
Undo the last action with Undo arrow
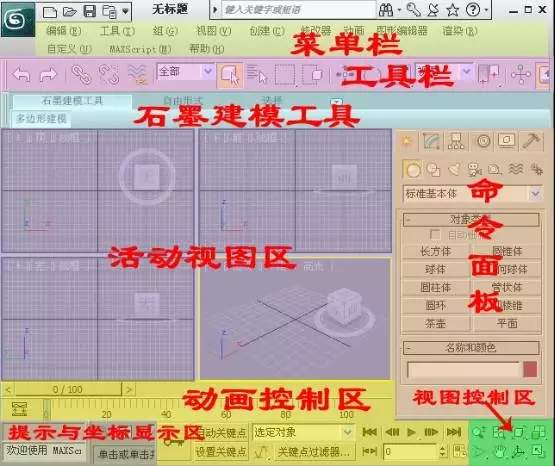pos(21,75)
